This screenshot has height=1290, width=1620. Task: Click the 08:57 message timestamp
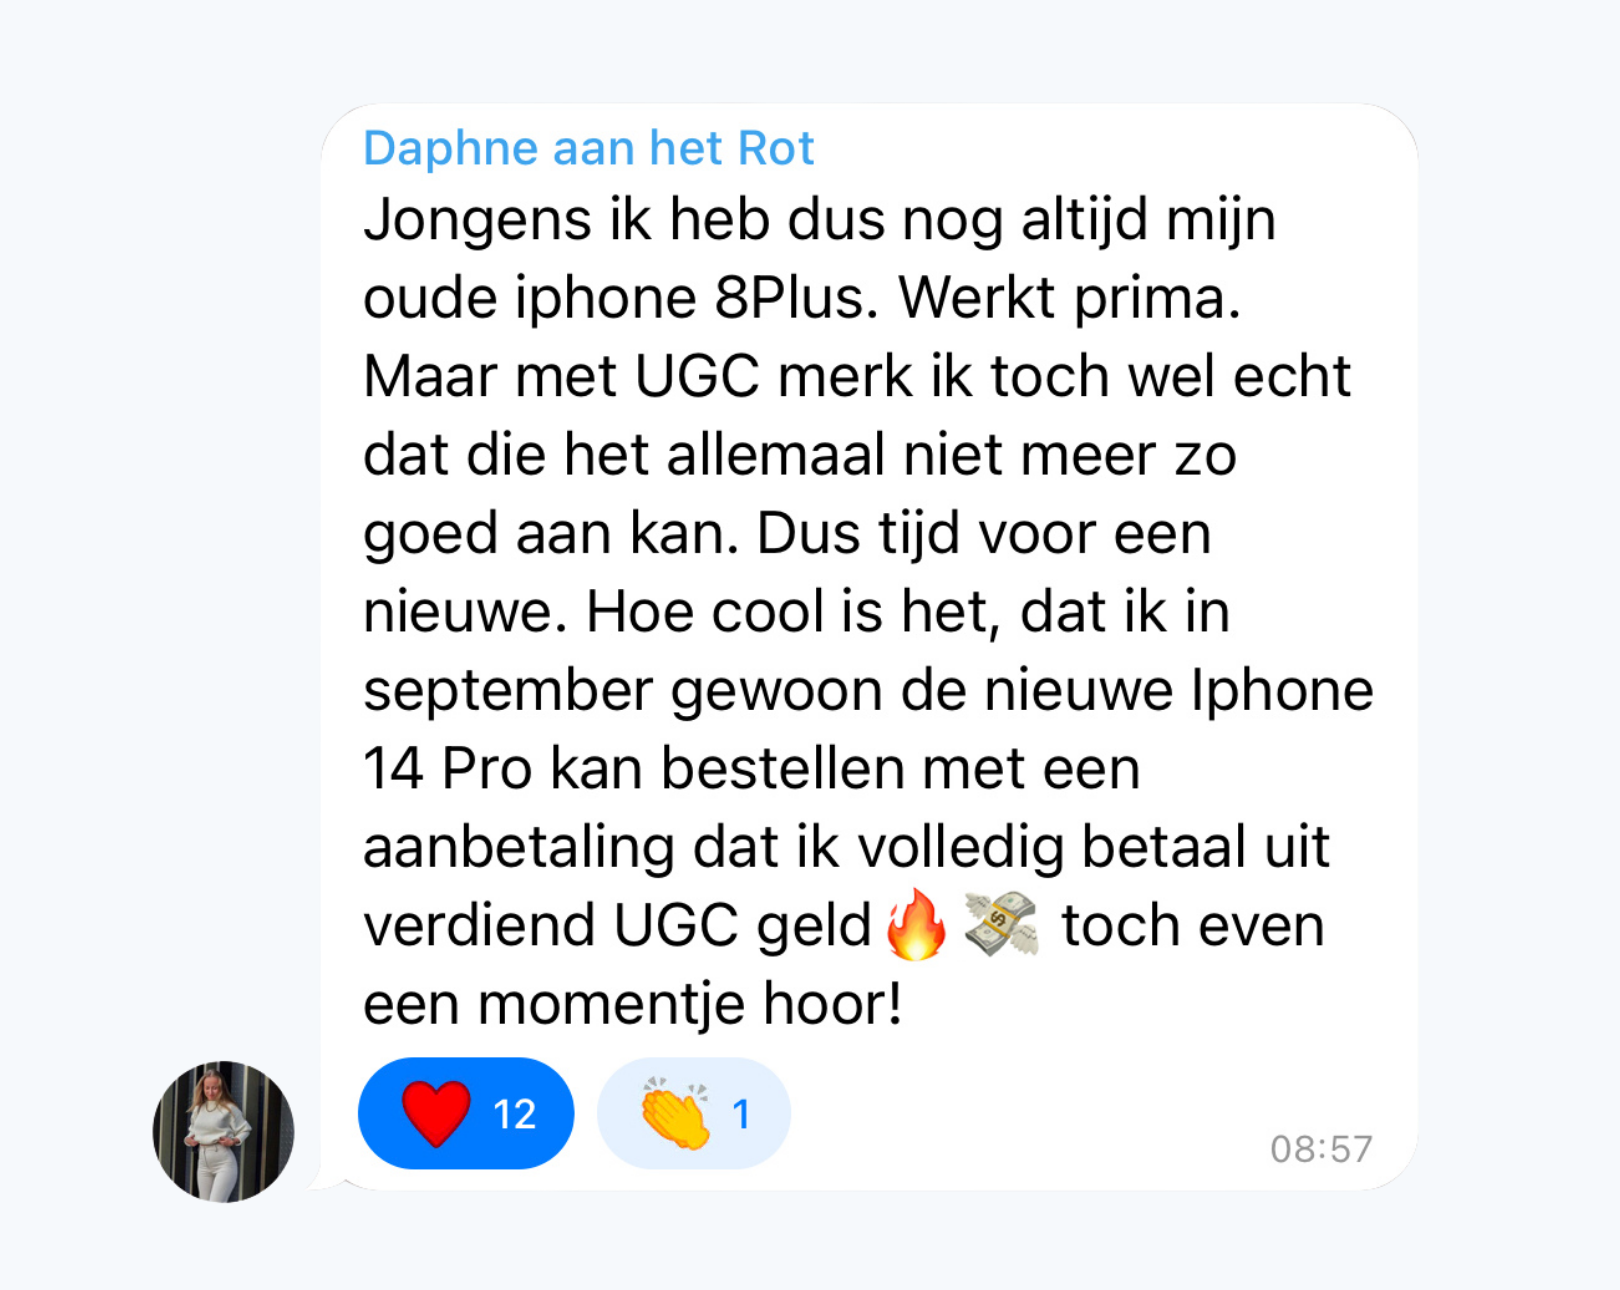tap(1321, 1149)
